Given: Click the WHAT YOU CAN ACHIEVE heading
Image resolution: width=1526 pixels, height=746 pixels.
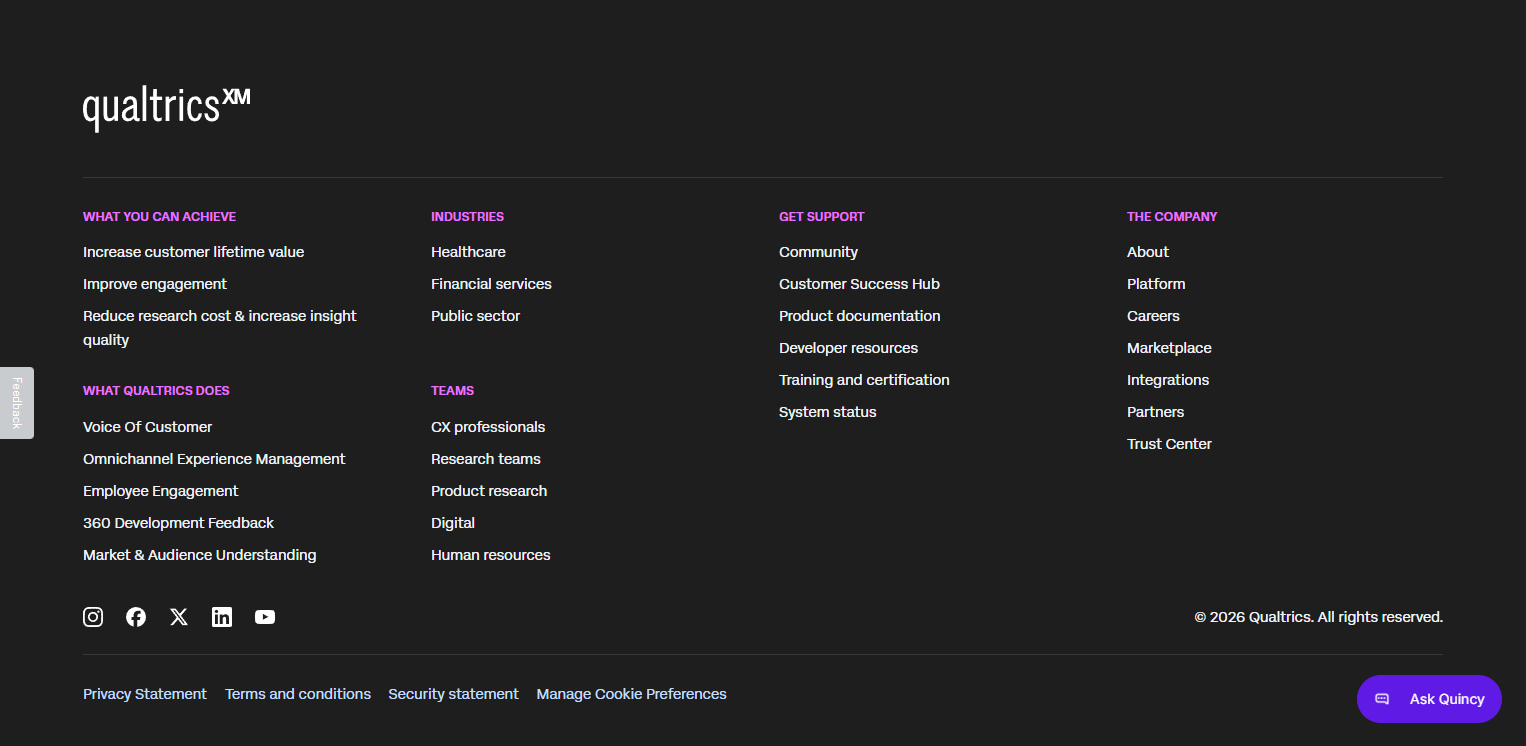Looking at the screenshot, I should coord(159,217).
